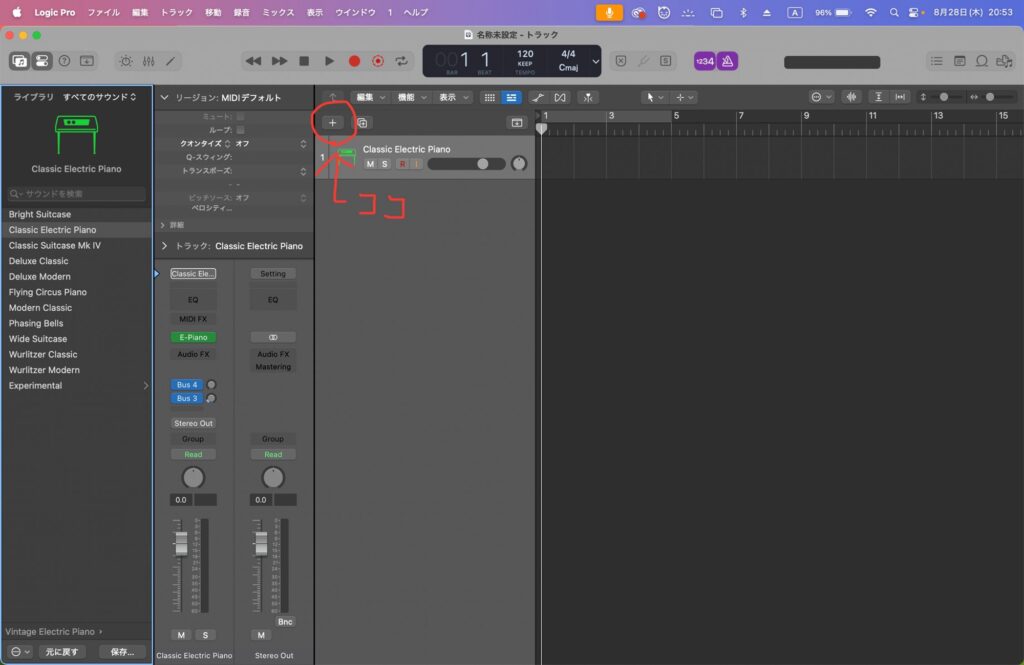Viewport: 1024px width, 665px height.
Task: Click the 保存 save button in Library
Action: pyautogui.click(x=122, y=652)
